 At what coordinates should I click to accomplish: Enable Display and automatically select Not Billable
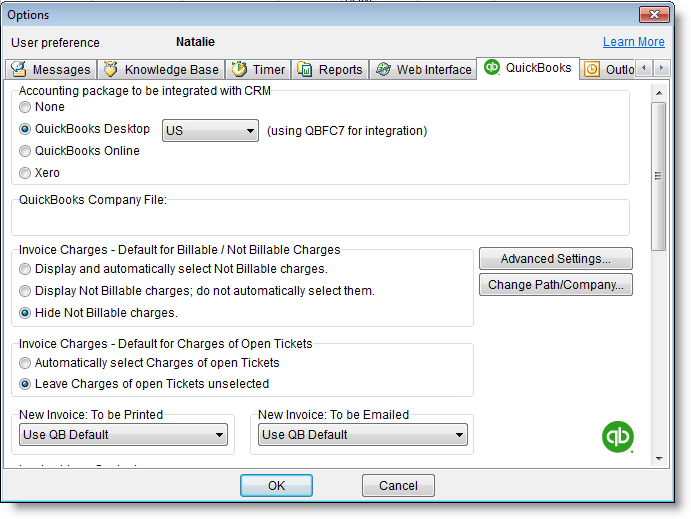pyautogui.click(x=26, y=269)
